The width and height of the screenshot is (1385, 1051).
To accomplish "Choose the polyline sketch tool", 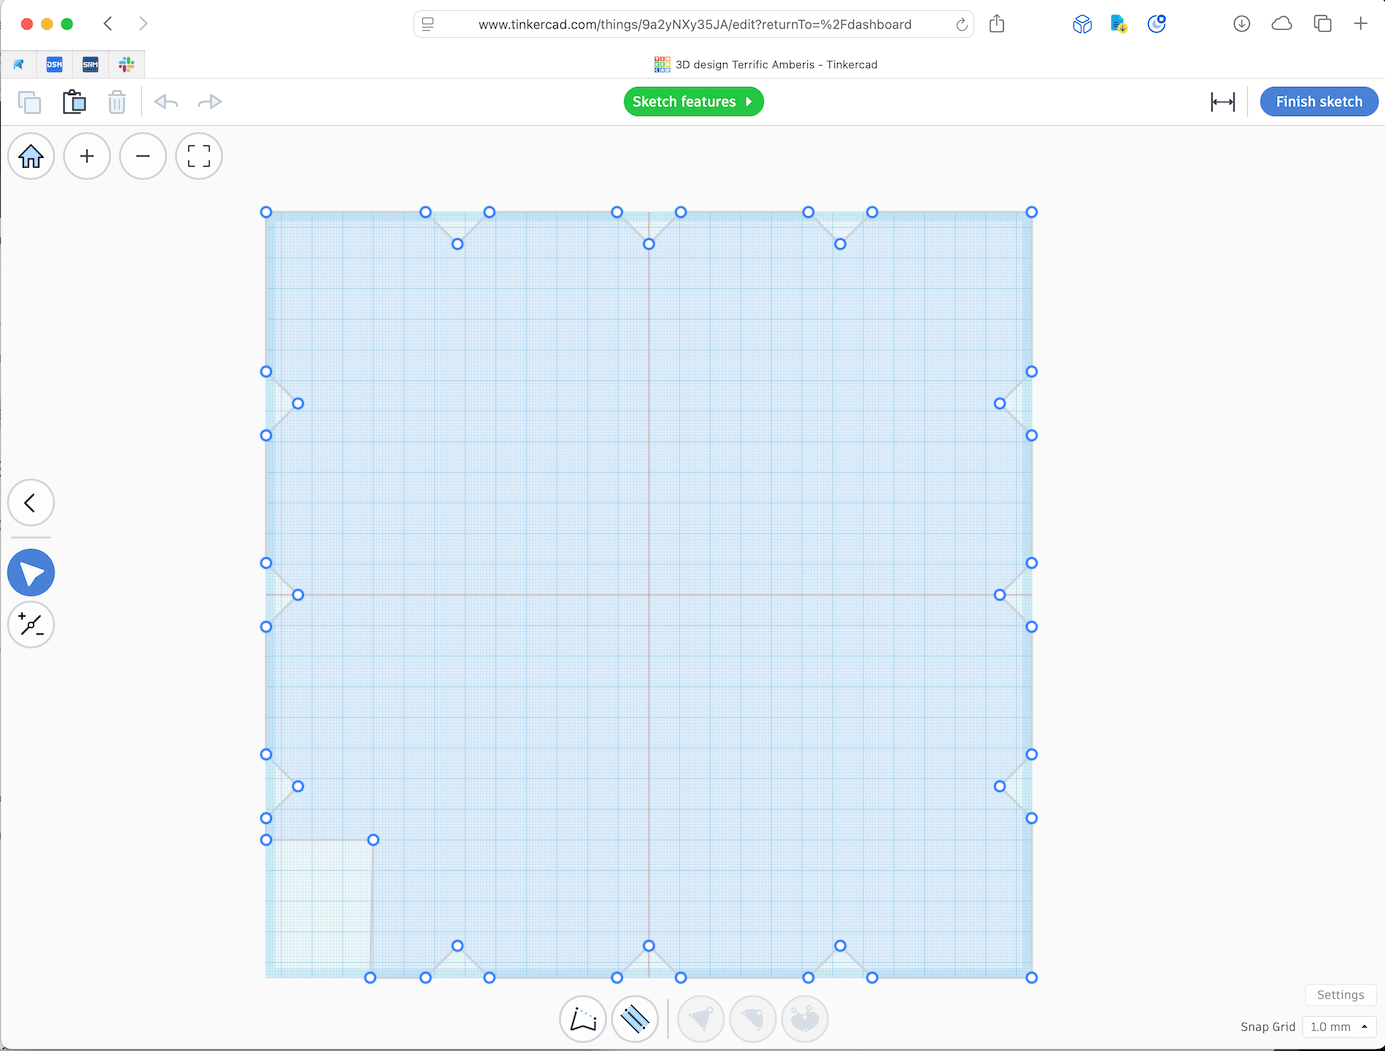I will 583,1019.
